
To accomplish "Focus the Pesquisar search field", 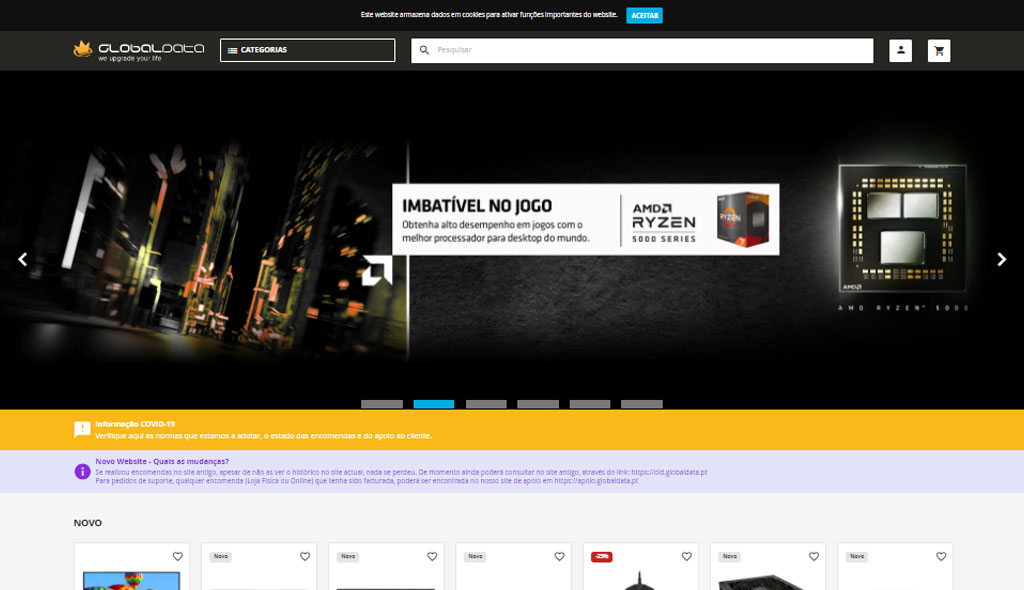I will tap(642, 50).
